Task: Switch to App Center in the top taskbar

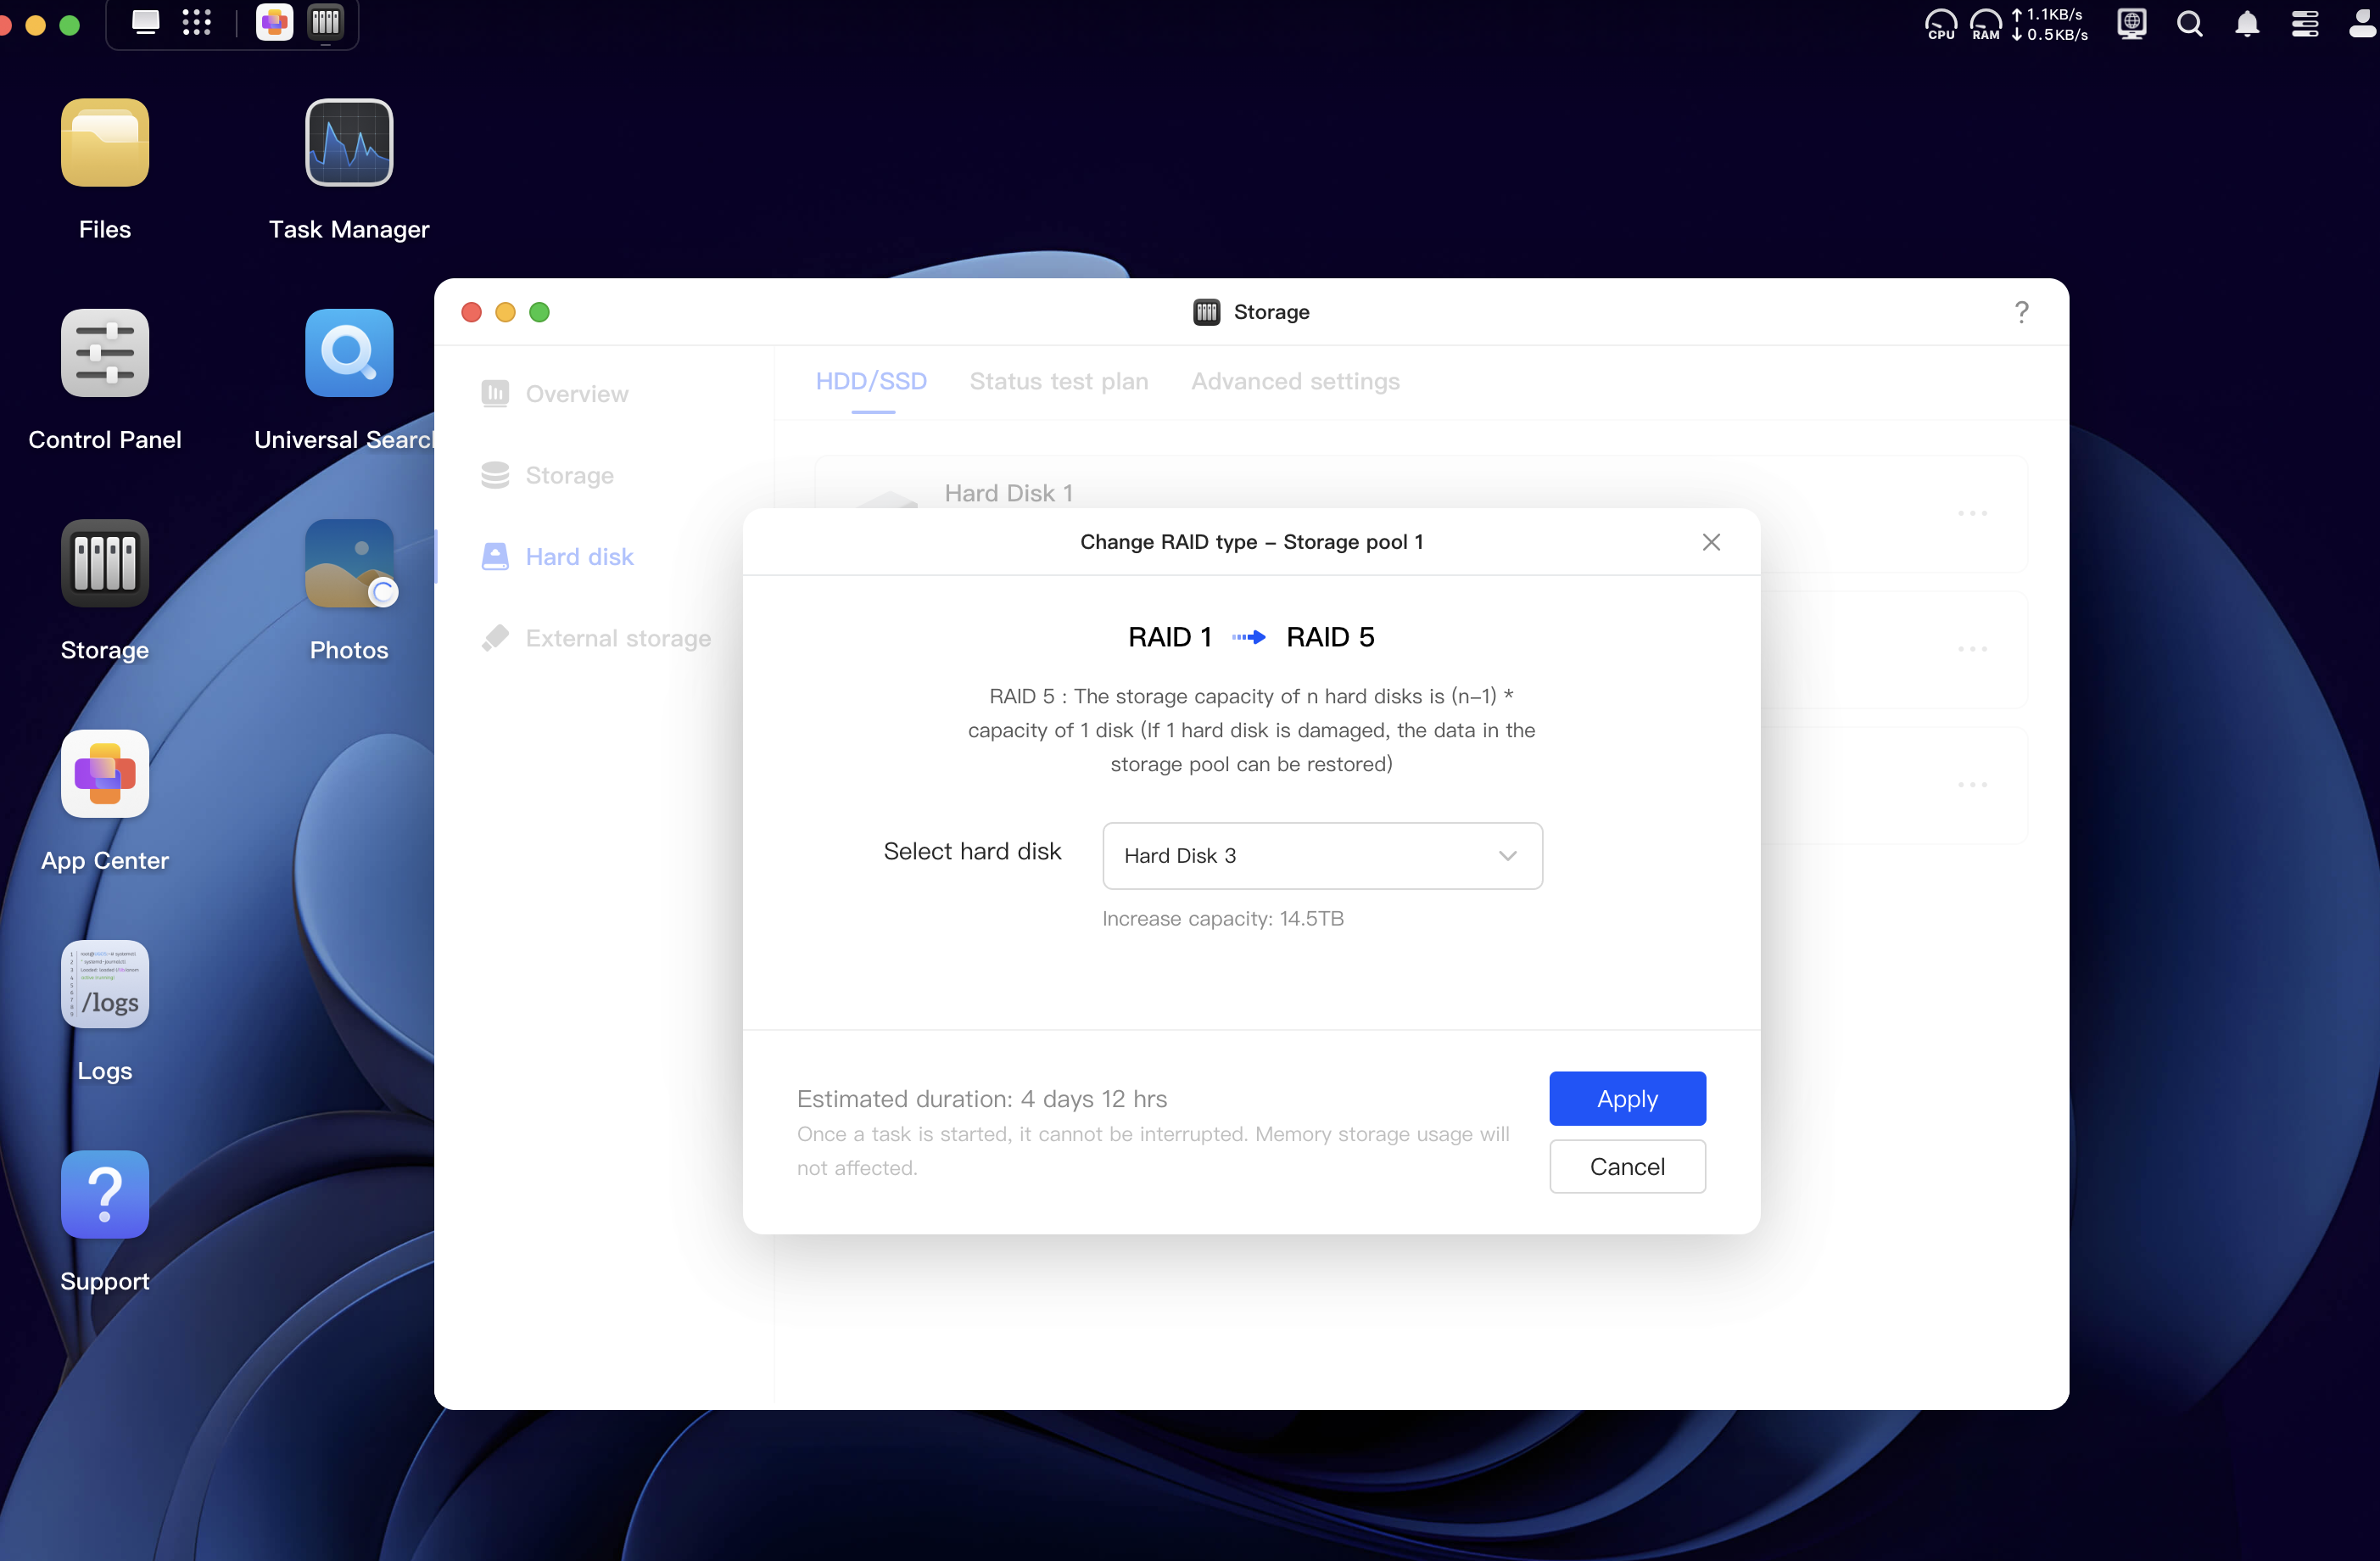Action: point(274,22)
